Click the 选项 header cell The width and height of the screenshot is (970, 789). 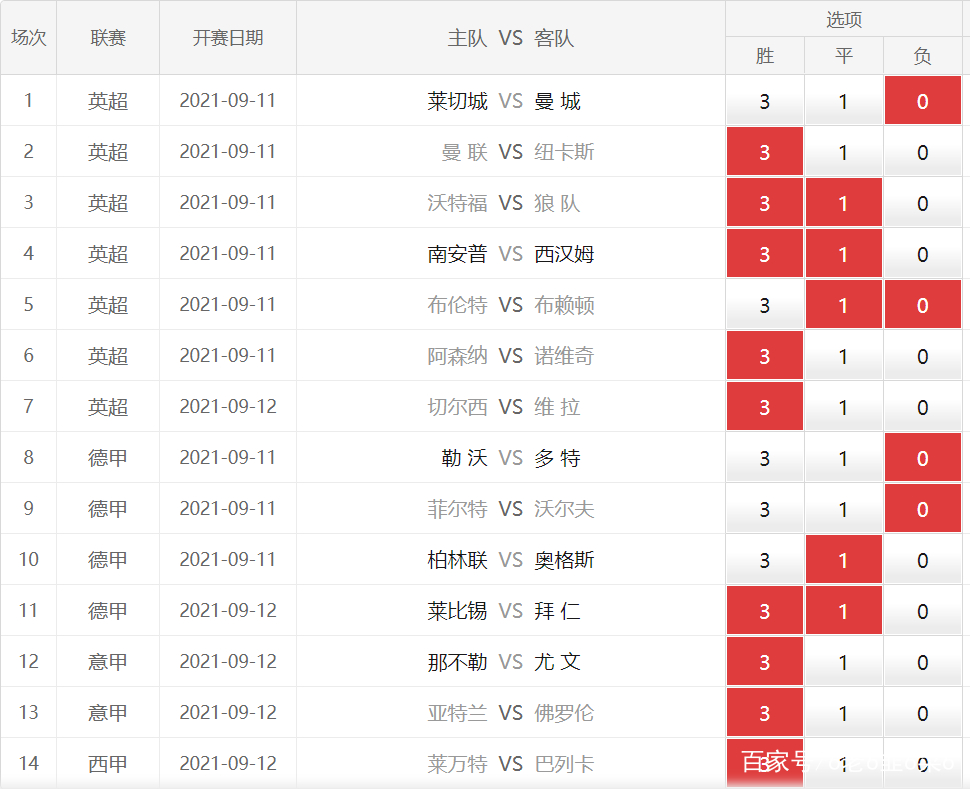844,19
